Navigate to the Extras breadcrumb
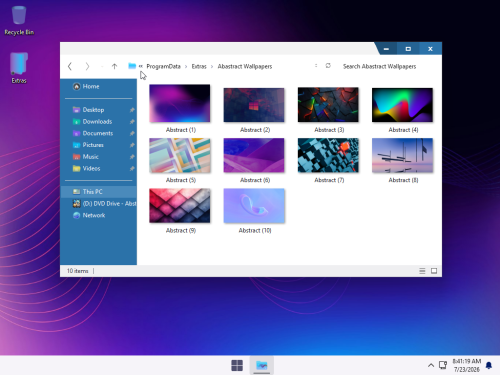Screen dimensions: 500x375 199,66
